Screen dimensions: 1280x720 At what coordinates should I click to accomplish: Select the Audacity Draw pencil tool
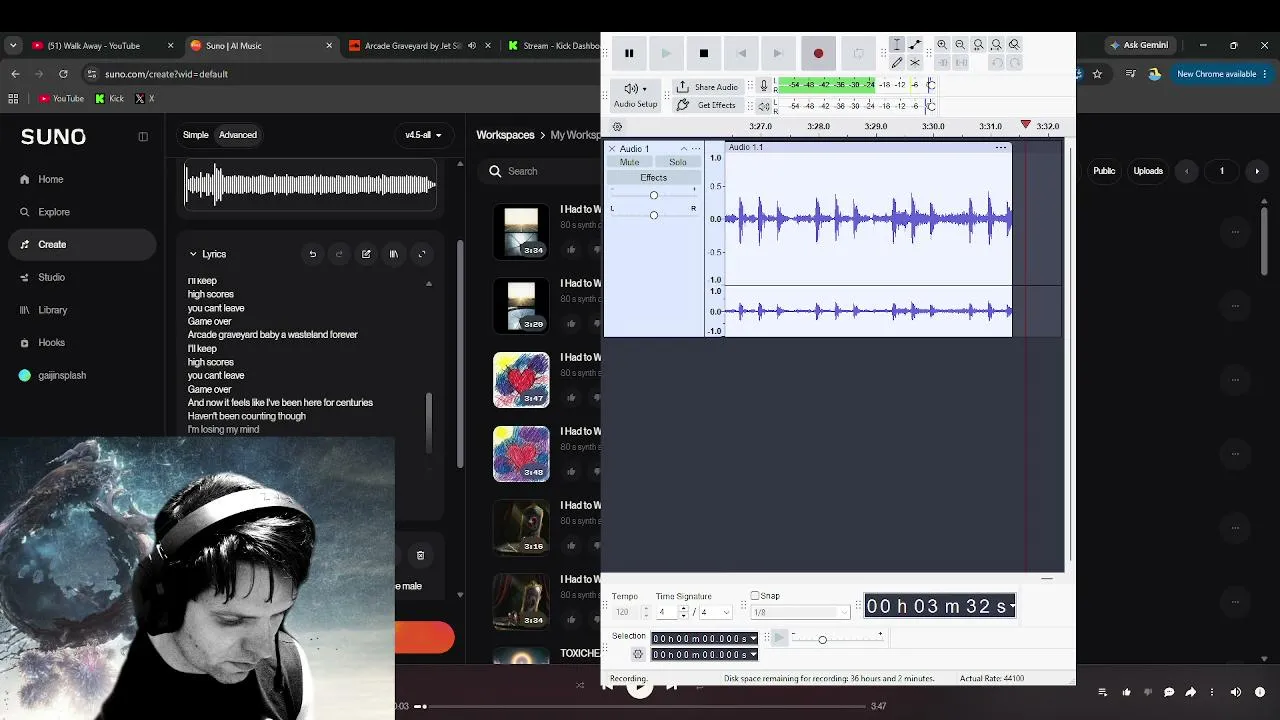pos(897,63)
